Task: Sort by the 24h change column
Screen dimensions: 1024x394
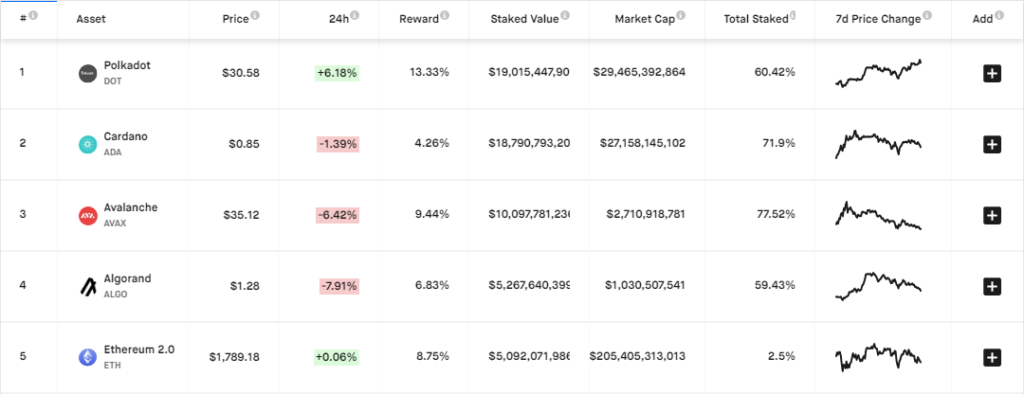Action: pyautogui.click(x=340, y=19)
